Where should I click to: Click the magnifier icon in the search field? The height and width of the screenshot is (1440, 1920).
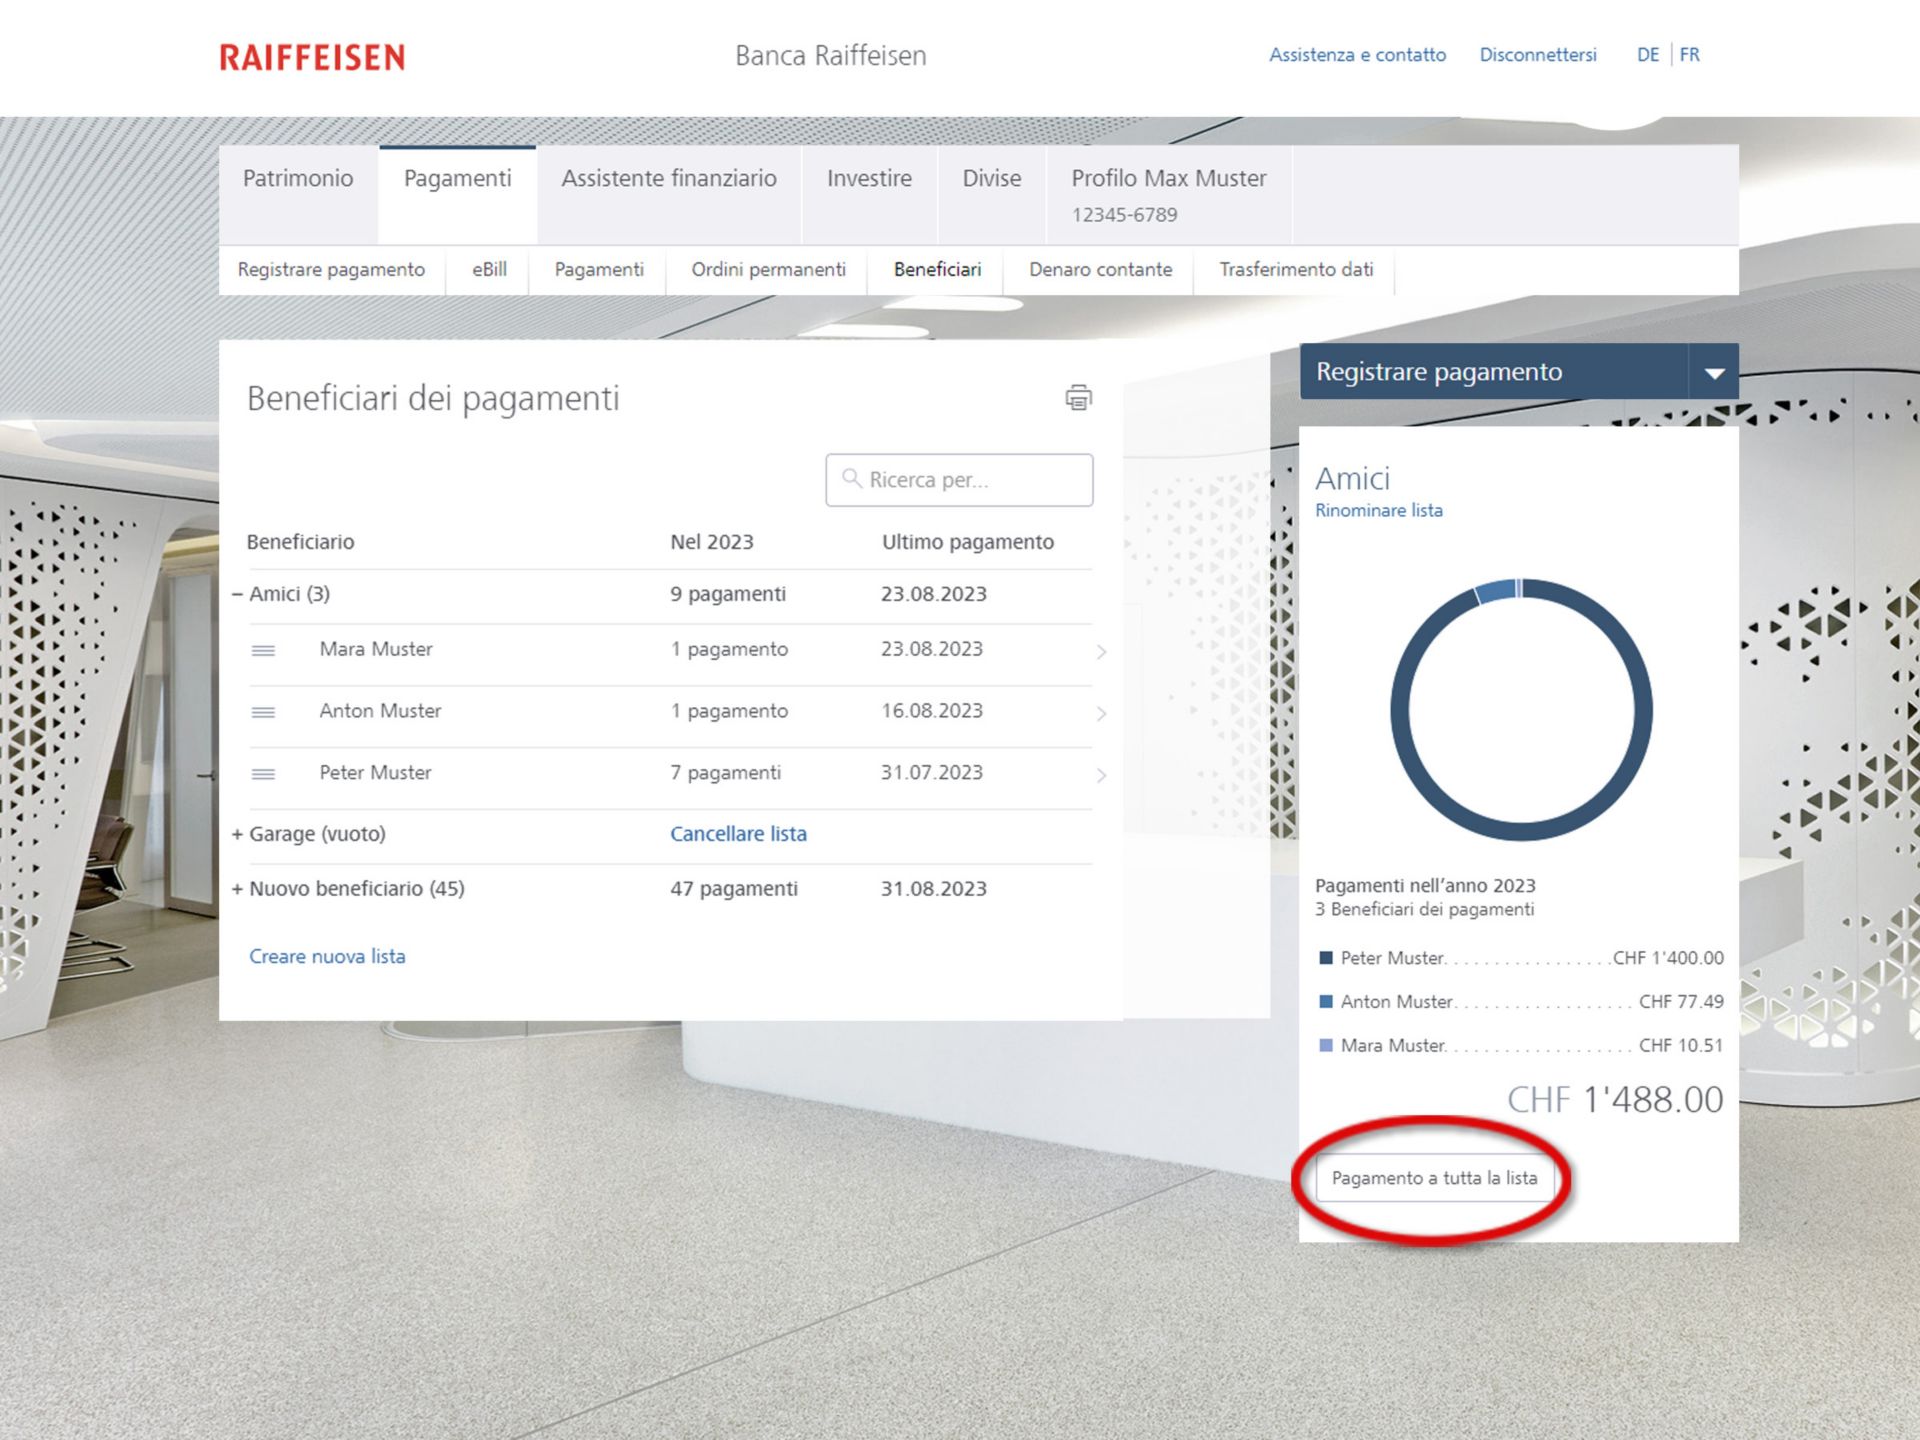point(852,480)
